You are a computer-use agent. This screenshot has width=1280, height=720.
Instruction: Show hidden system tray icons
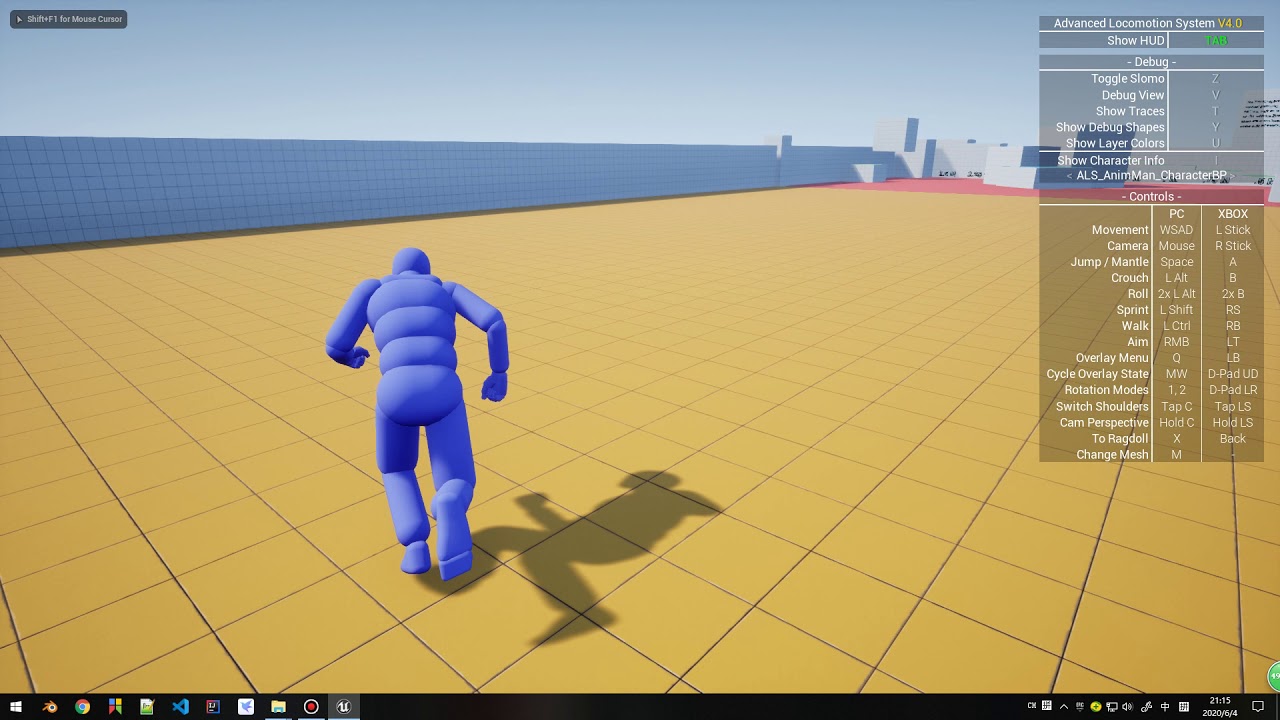[x=1064, y=707]
